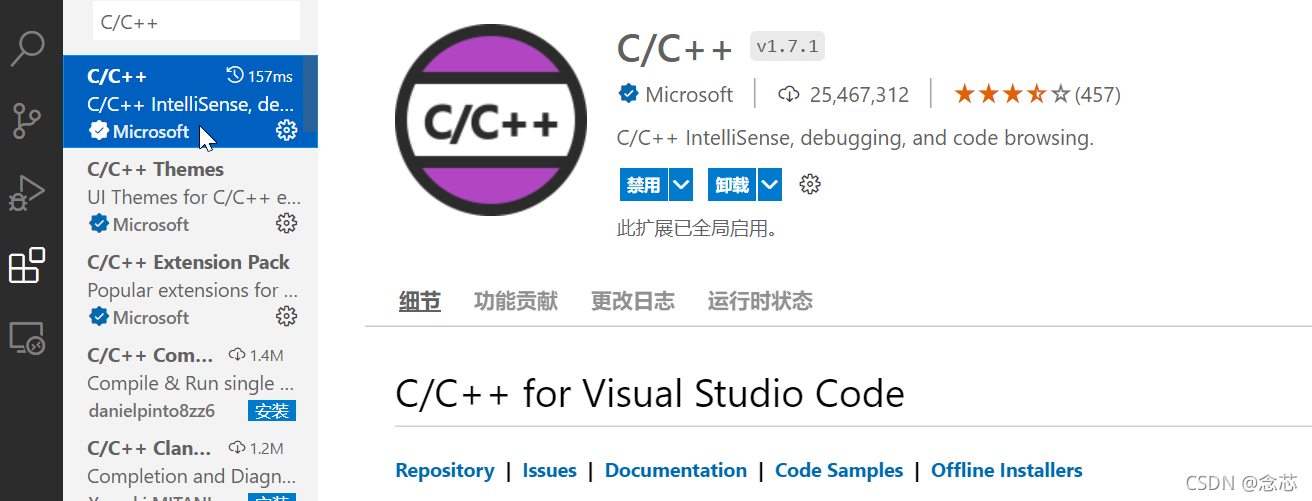Expand the 禁用 dropdown arrow
Screen dimensions: 1312x501
(x=681, y=185)
